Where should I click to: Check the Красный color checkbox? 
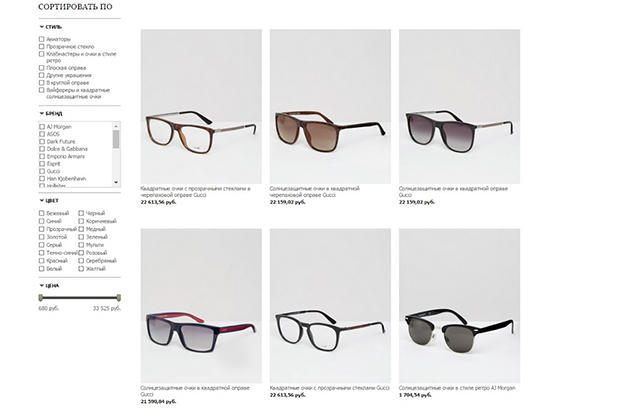tap(41, 261)
